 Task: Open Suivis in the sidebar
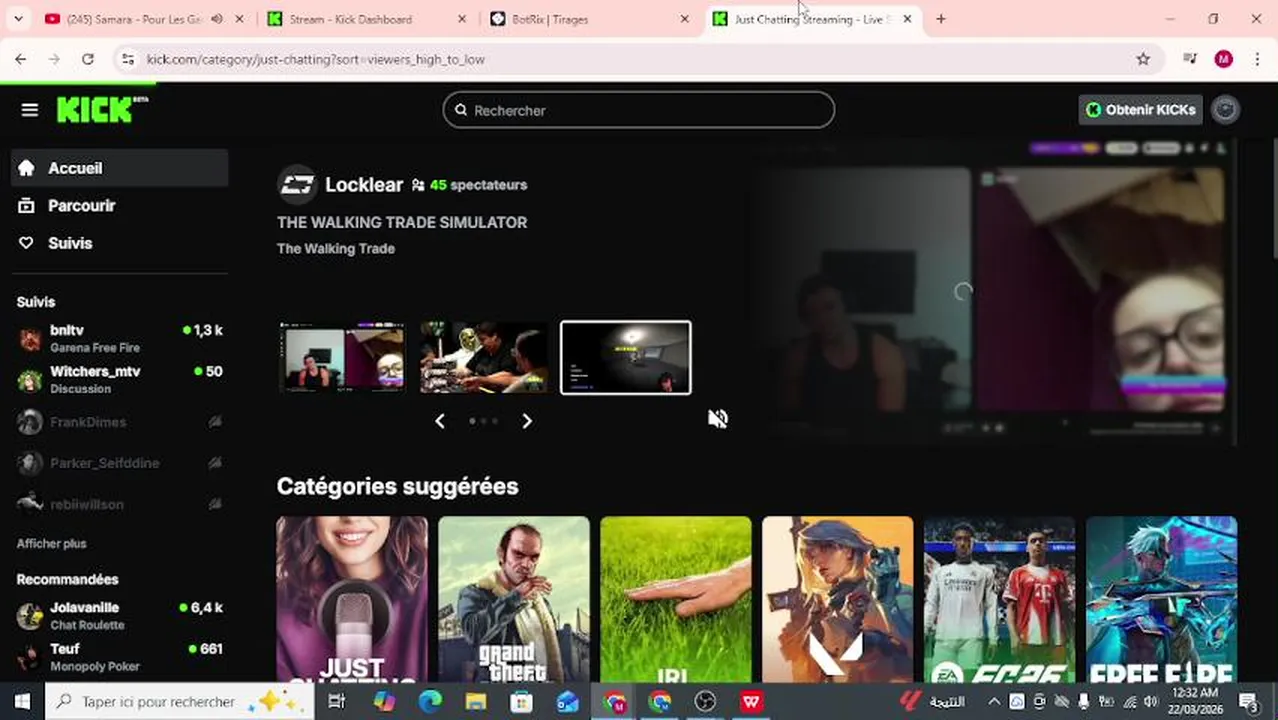(120, 243)
